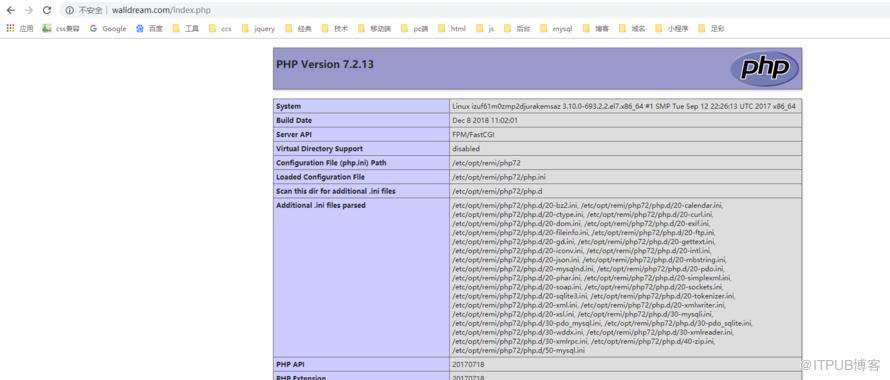Click the PHP API row label
Image resolution: width=890 pixels, height=380 pixels.
[289, 364]
